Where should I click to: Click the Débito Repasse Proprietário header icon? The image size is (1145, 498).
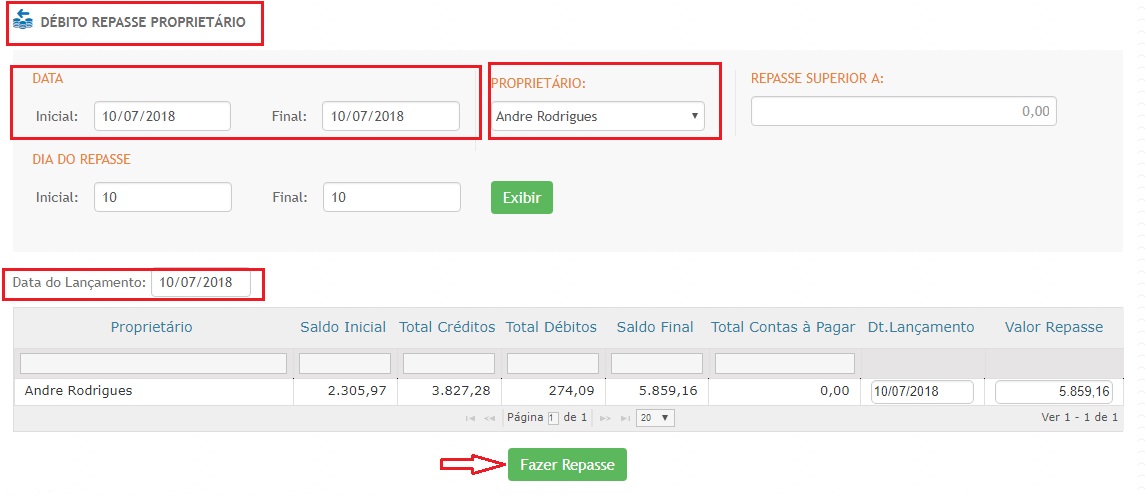click(22, 20)
